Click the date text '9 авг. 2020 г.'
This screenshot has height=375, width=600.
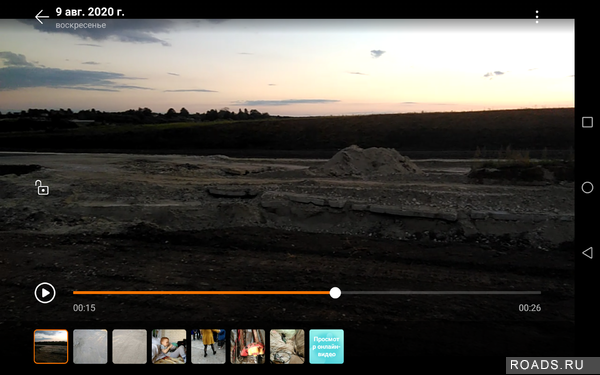coord(90,12)
